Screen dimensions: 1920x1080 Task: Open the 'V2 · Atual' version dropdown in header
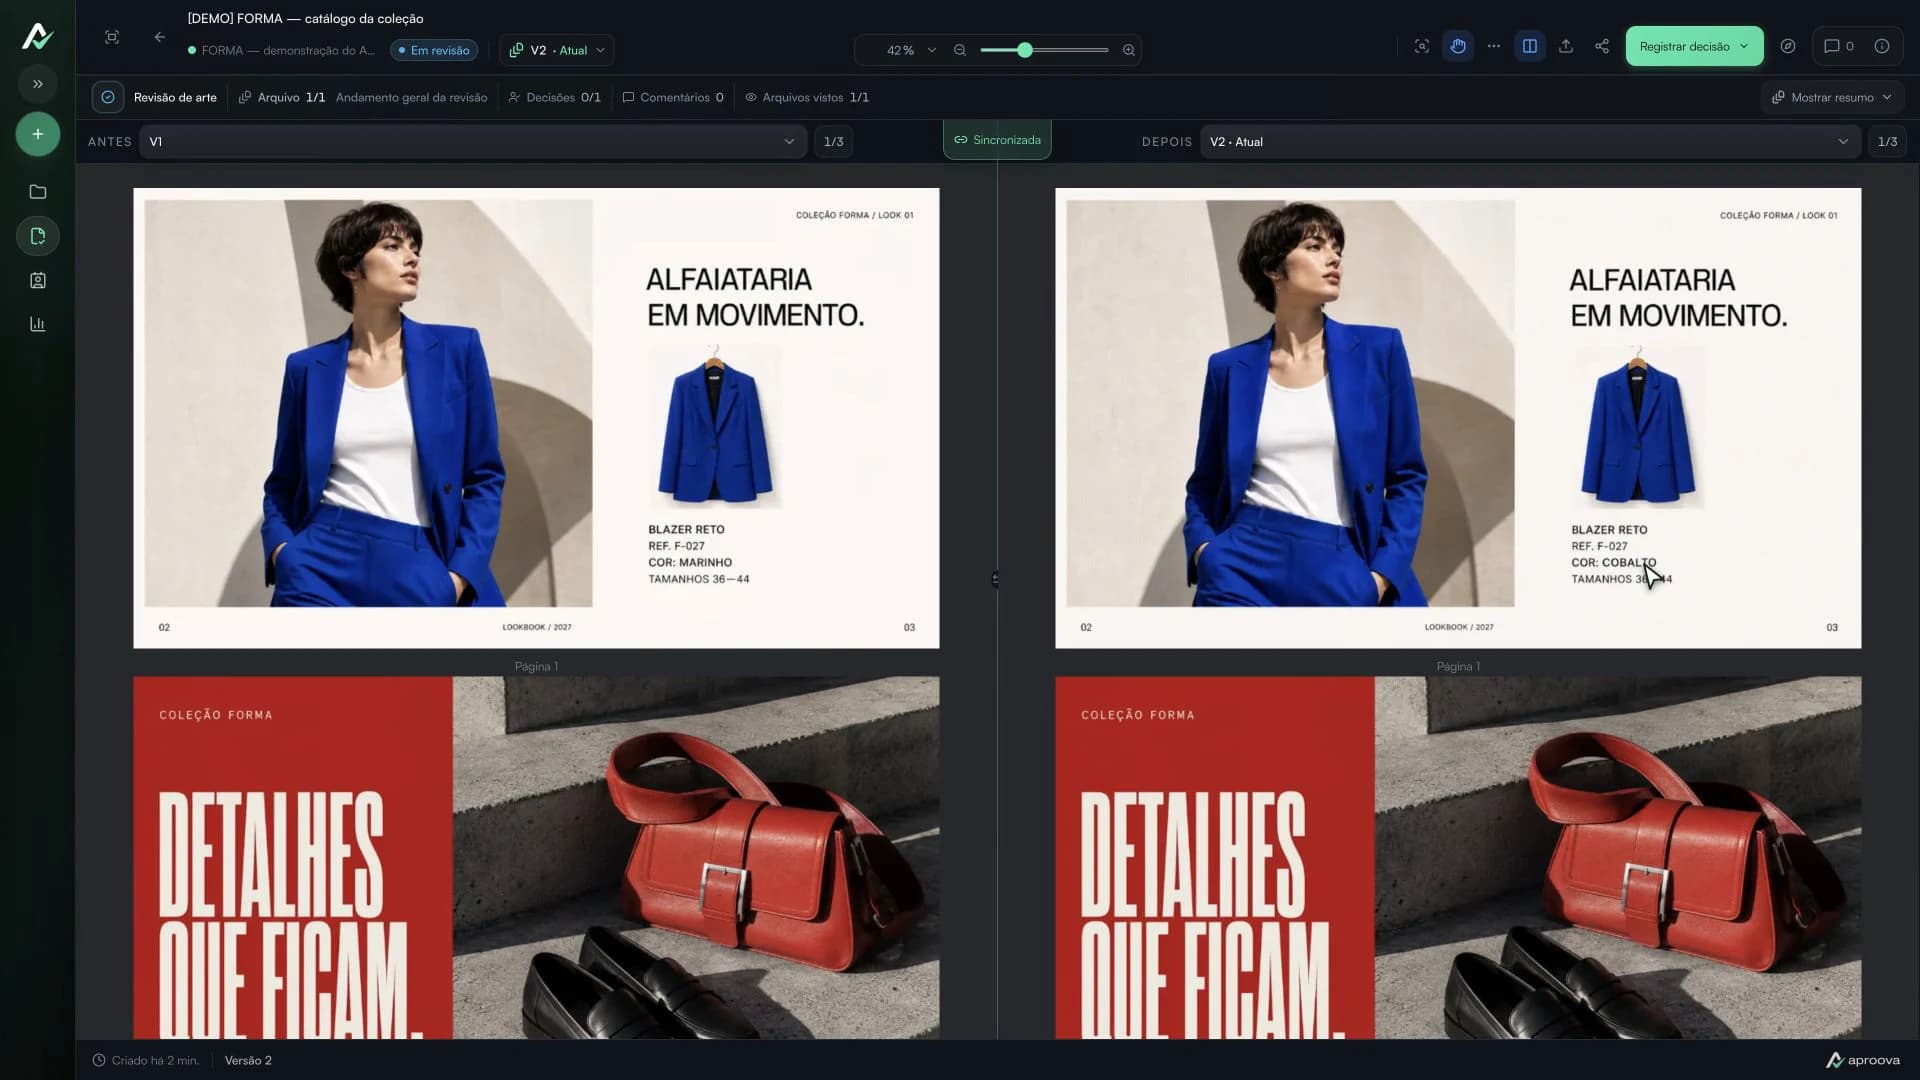pyautogui.click(x=557, y=50)
